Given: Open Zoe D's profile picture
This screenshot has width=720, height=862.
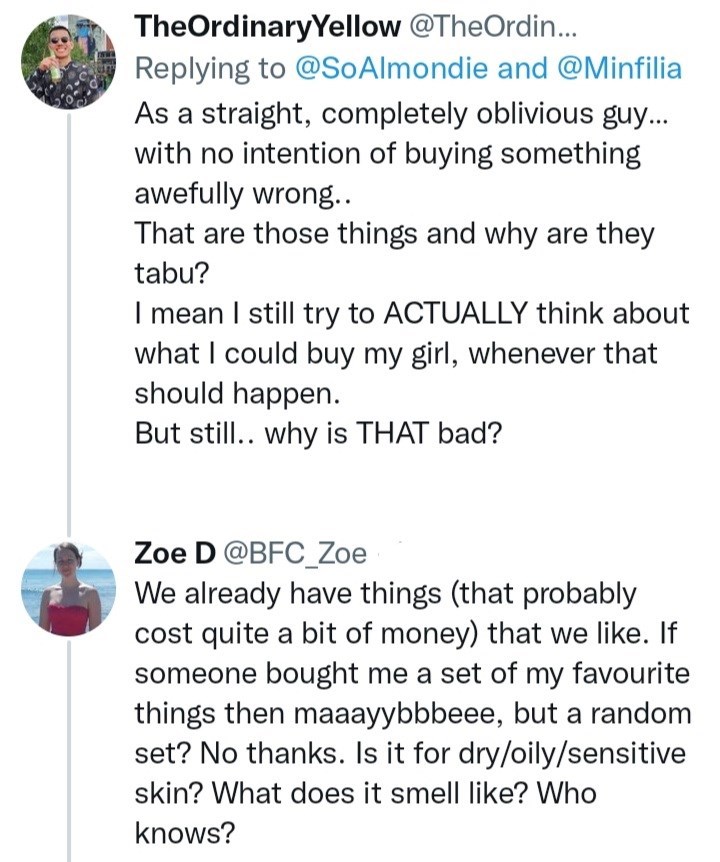Looking at the screenshot, I should coord(69,589).
